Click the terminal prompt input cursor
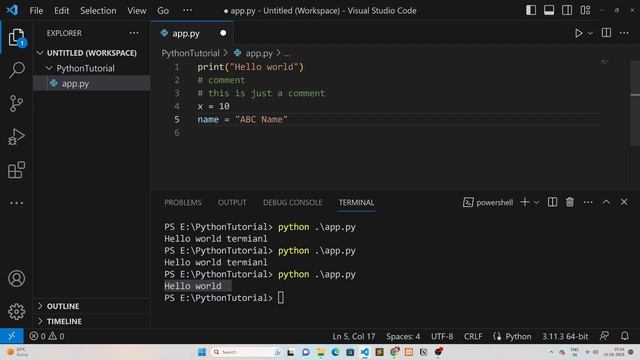This screenshot has height=360, width=640. (281, 298)
